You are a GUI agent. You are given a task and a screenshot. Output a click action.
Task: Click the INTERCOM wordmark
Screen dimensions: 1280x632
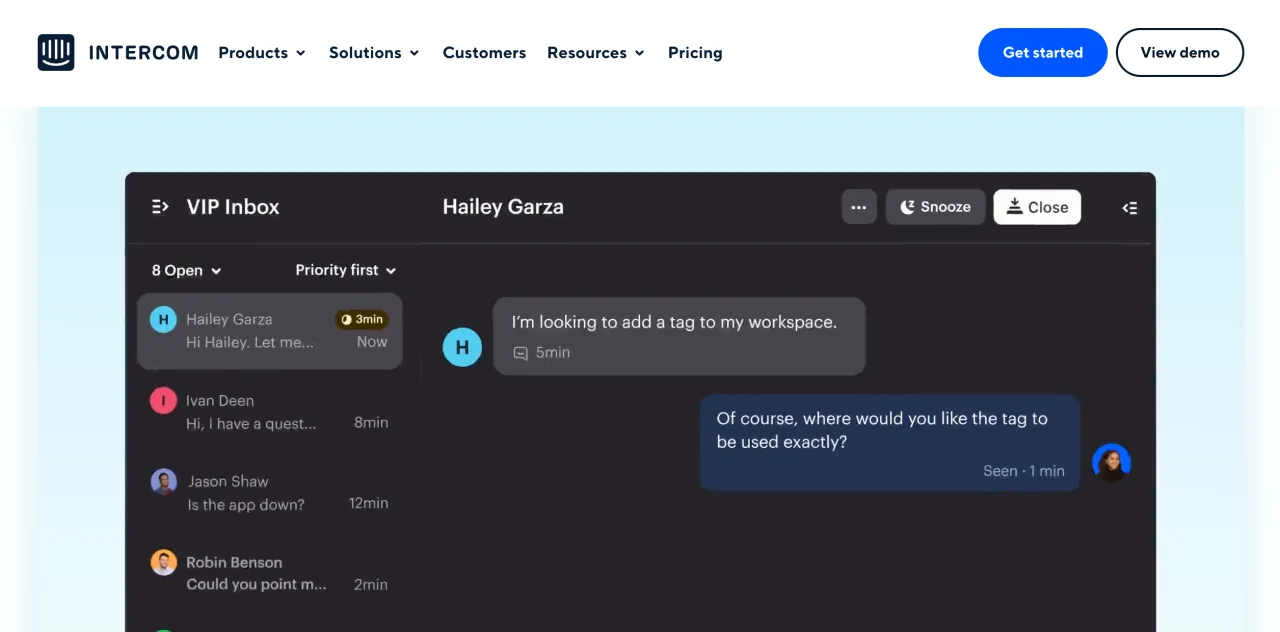pyautogui.click(x=143, y=53)
